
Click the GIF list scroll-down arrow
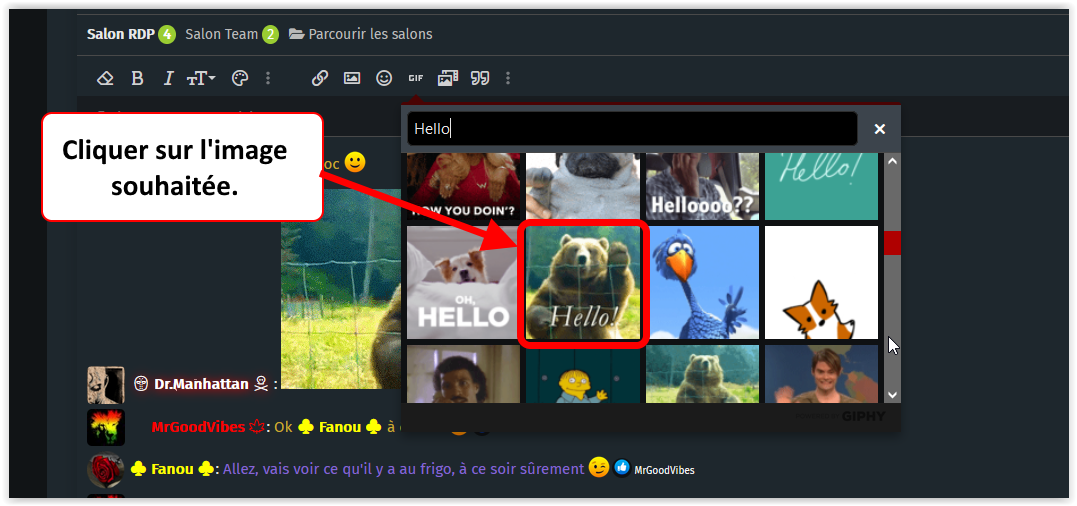click(x=892, y=394)
